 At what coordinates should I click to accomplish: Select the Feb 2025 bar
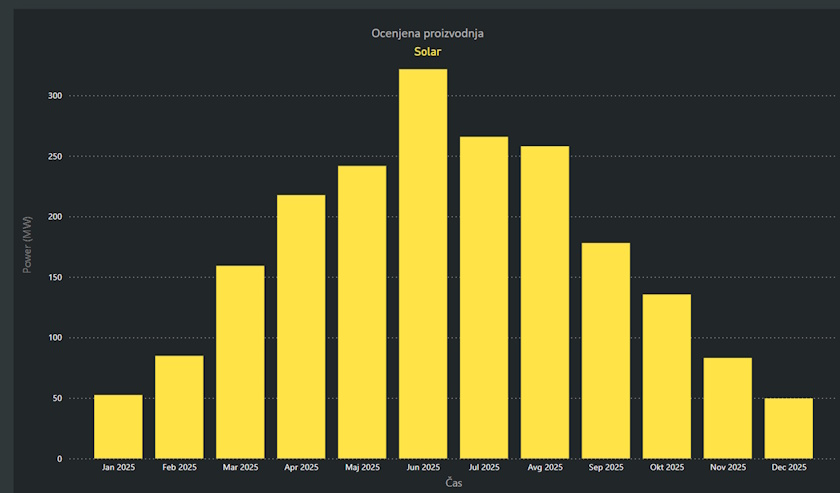[x=179, y=407]
